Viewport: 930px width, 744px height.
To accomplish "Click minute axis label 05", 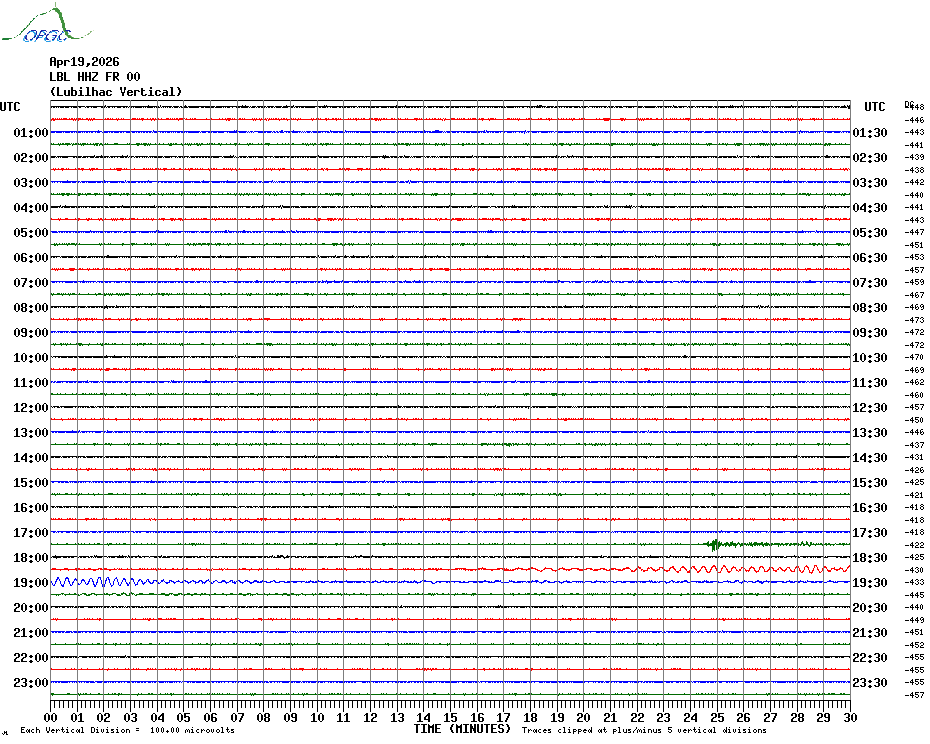I will click(184, 717).
